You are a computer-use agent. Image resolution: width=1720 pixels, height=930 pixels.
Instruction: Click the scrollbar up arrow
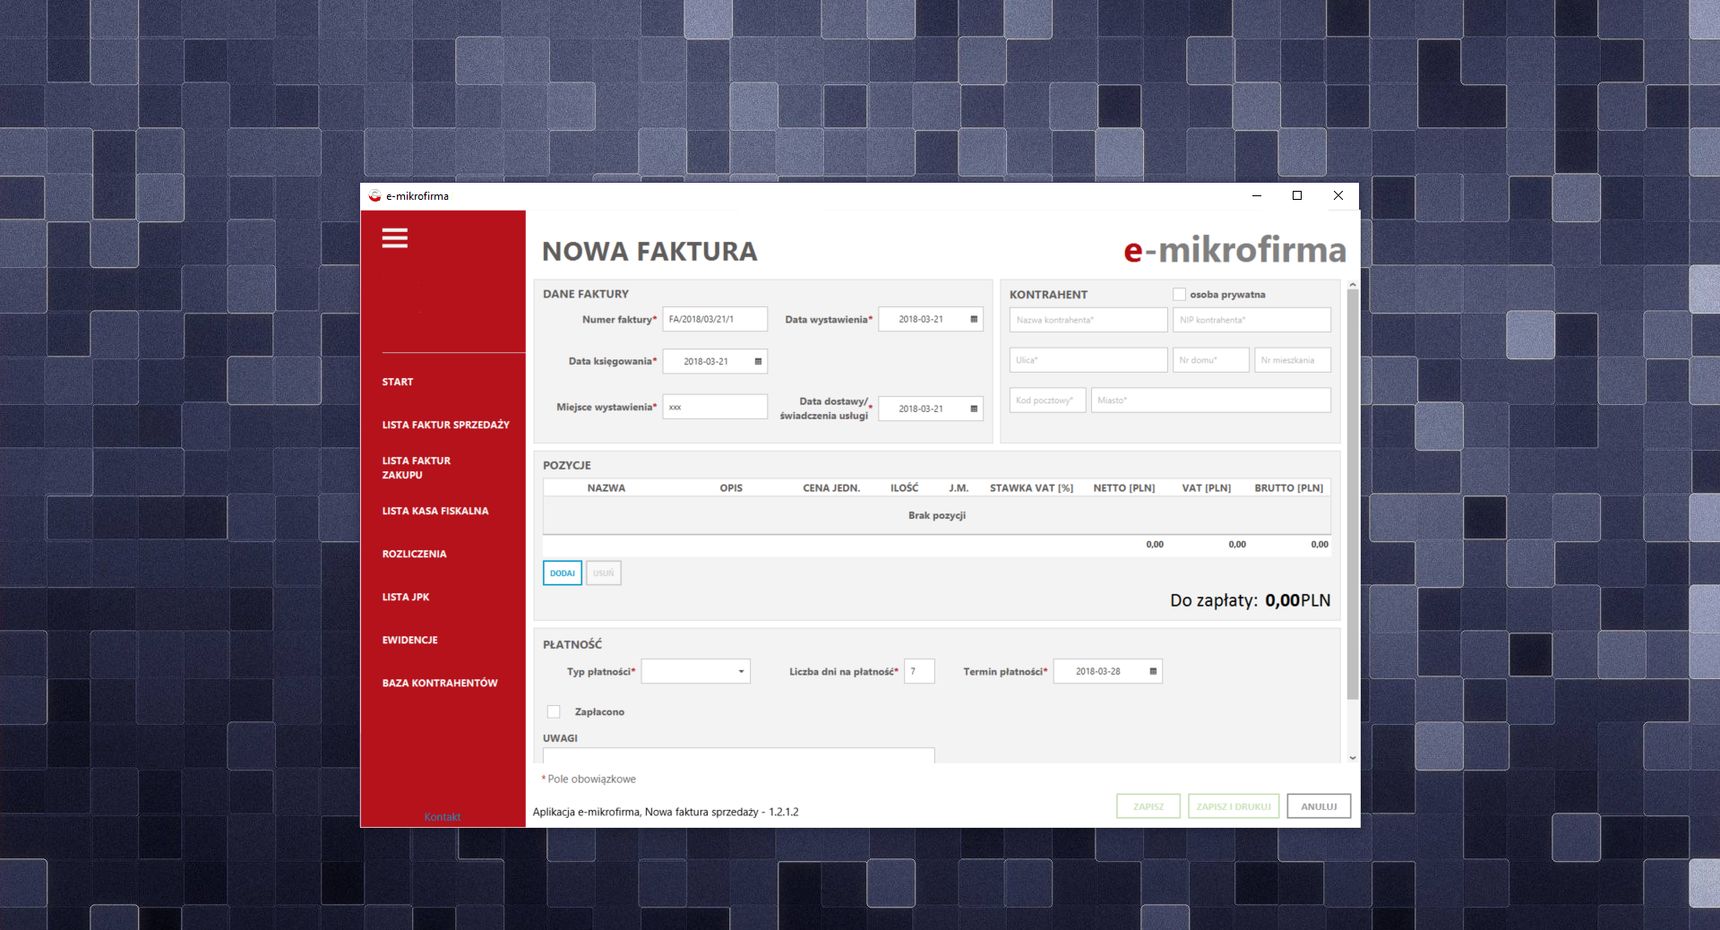tap(1352, 285)
